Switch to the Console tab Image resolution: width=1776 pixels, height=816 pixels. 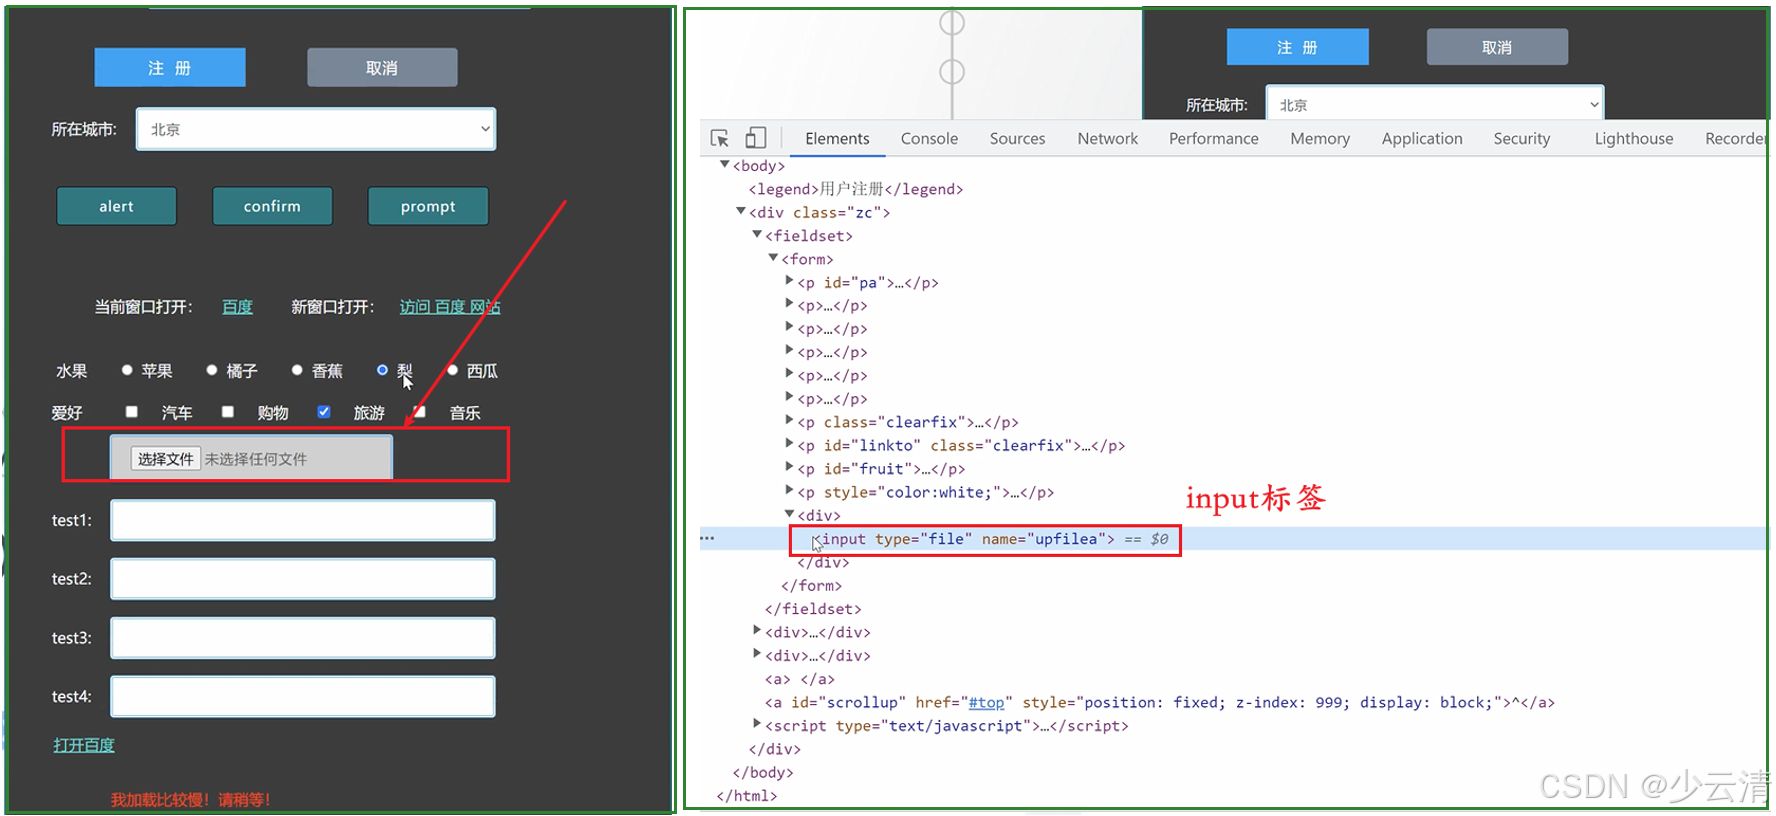point(929,139)
